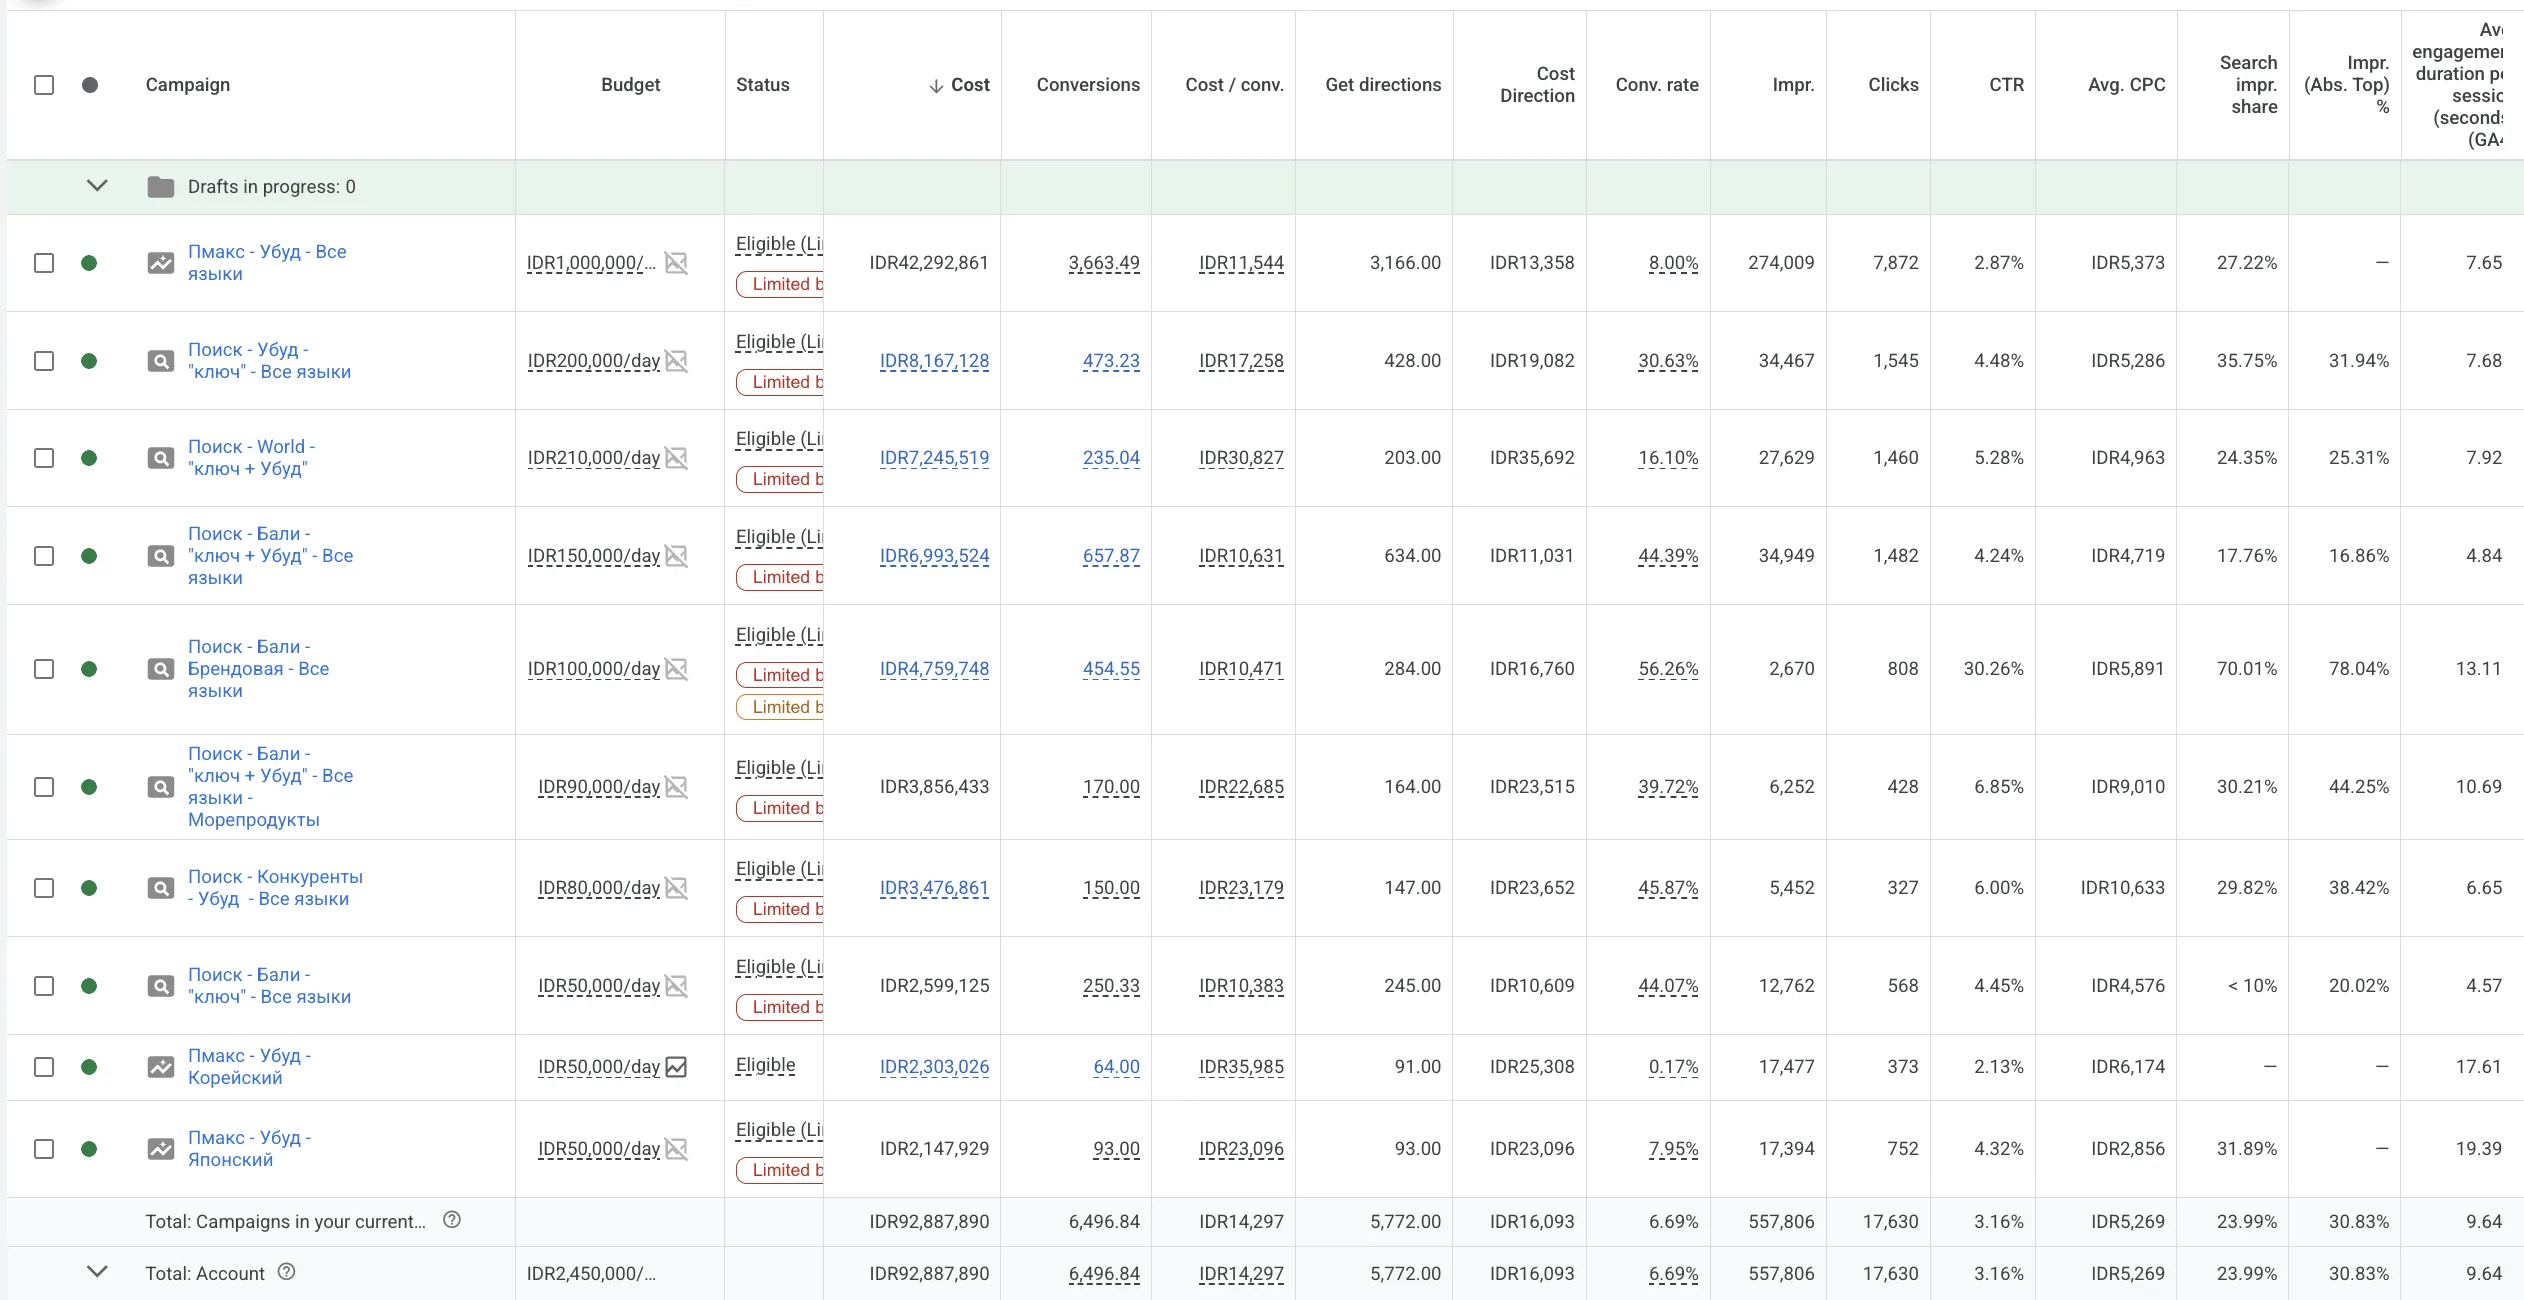Screen dimensions: 2524x1300
Task: Click budget chart icon beside IDR150,000/day
Action: point(677,556)
